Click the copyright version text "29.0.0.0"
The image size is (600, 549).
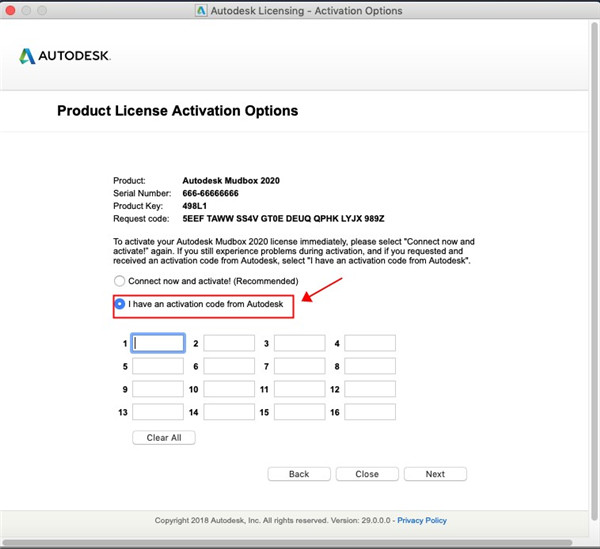(376, 520)
